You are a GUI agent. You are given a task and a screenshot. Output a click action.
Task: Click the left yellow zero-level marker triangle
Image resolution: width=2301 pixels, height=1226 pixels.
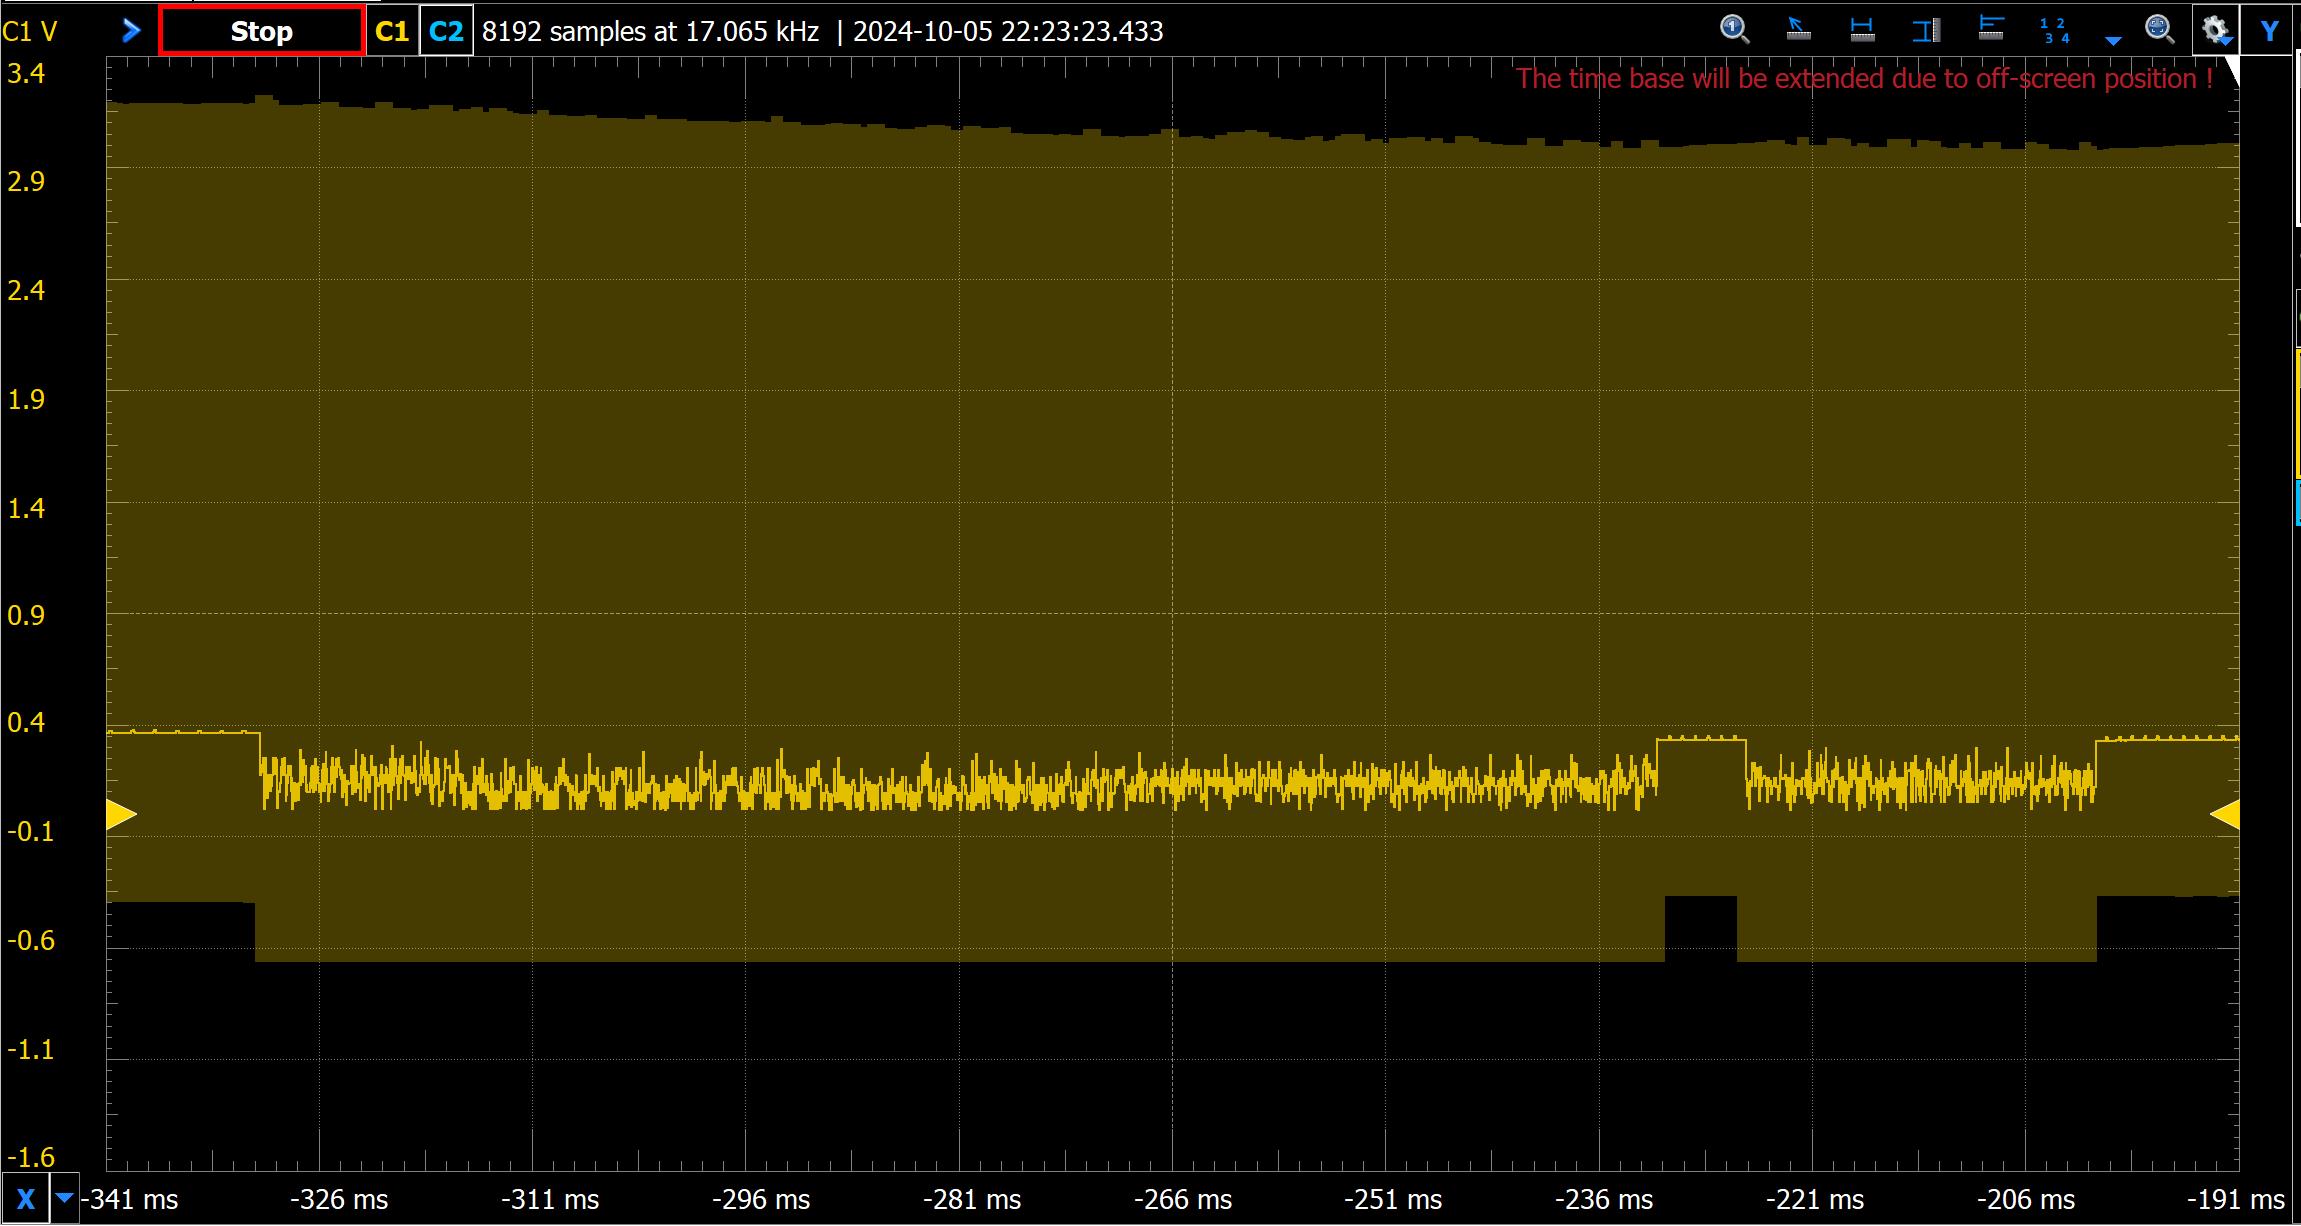click(121, 815)
